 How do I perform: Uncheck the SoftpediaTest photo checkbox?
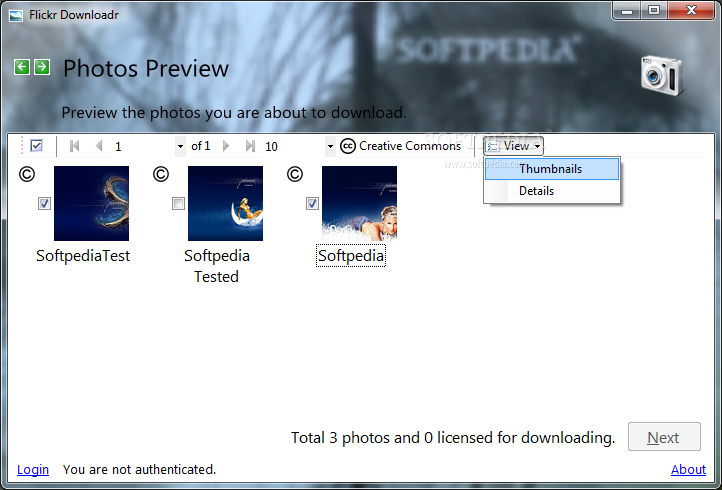tap(44, 203)
